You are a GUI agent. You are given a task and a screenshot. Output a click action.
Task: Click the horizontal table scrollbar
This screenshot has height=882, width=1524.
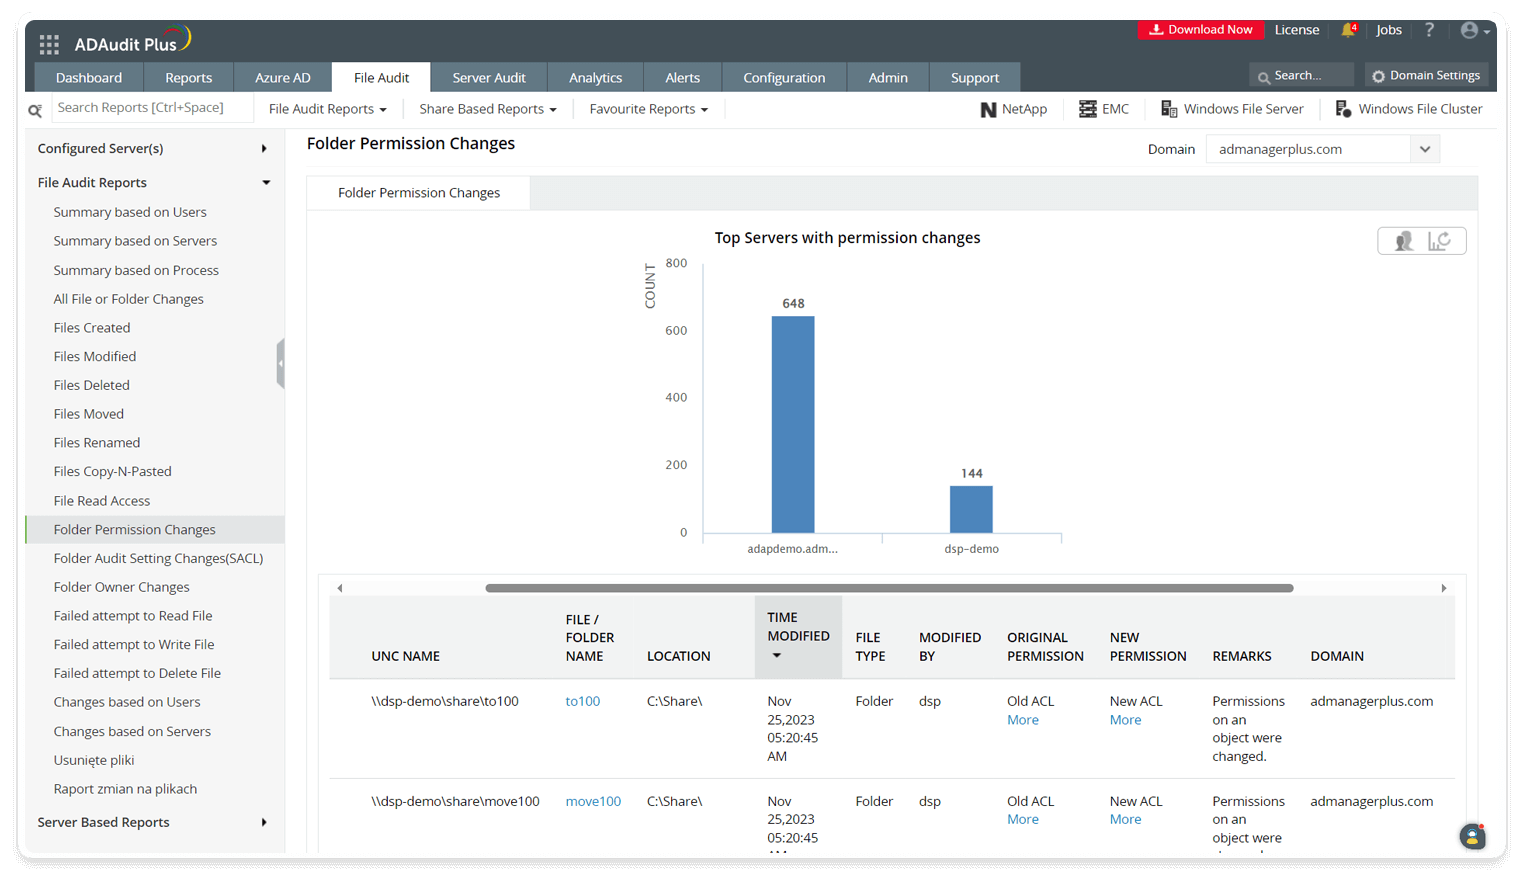click(889, 588)
